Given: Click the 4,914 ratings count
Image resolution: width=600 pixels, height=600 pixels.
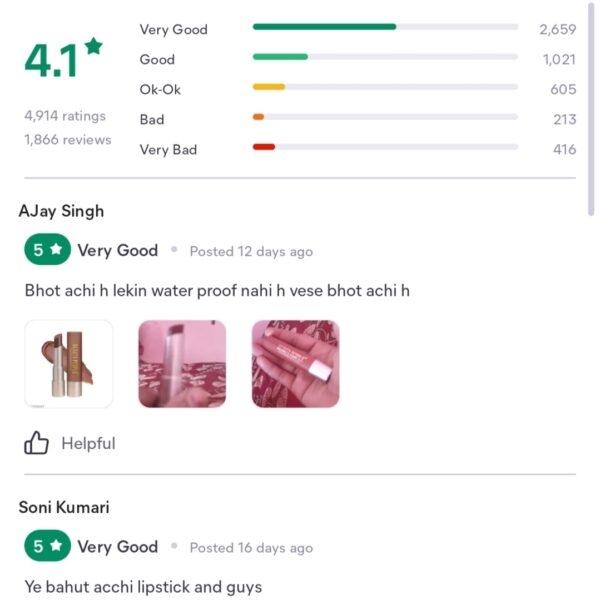Looking at the screenshot, I should click(65, 116).
